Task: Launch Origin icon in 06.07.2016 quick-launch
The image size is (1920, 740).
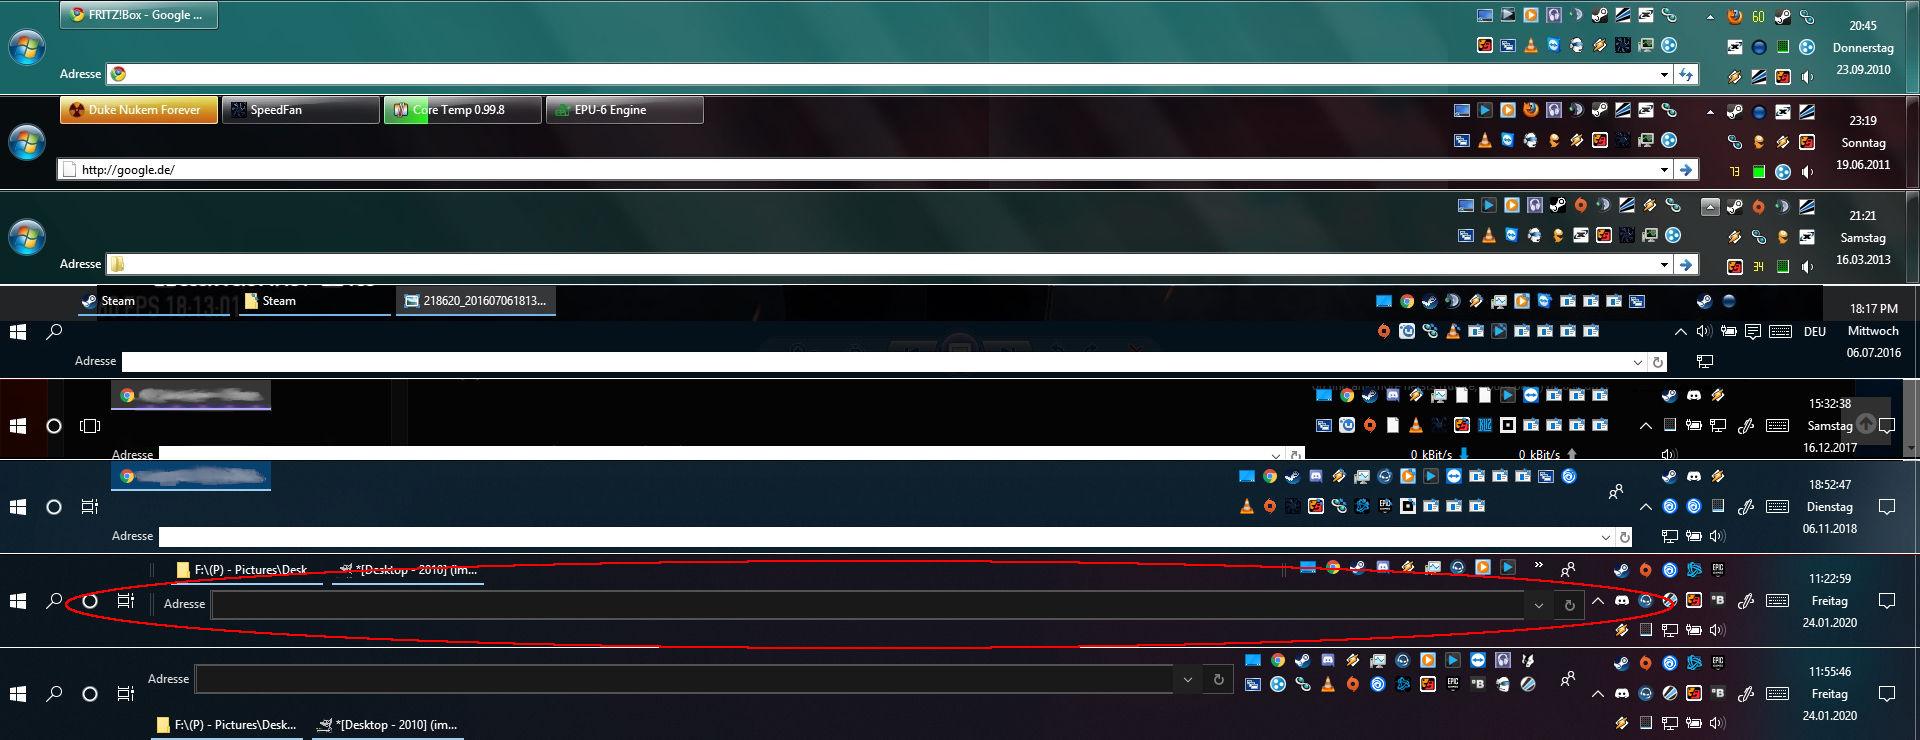Action: click(x=1384, y=331)
